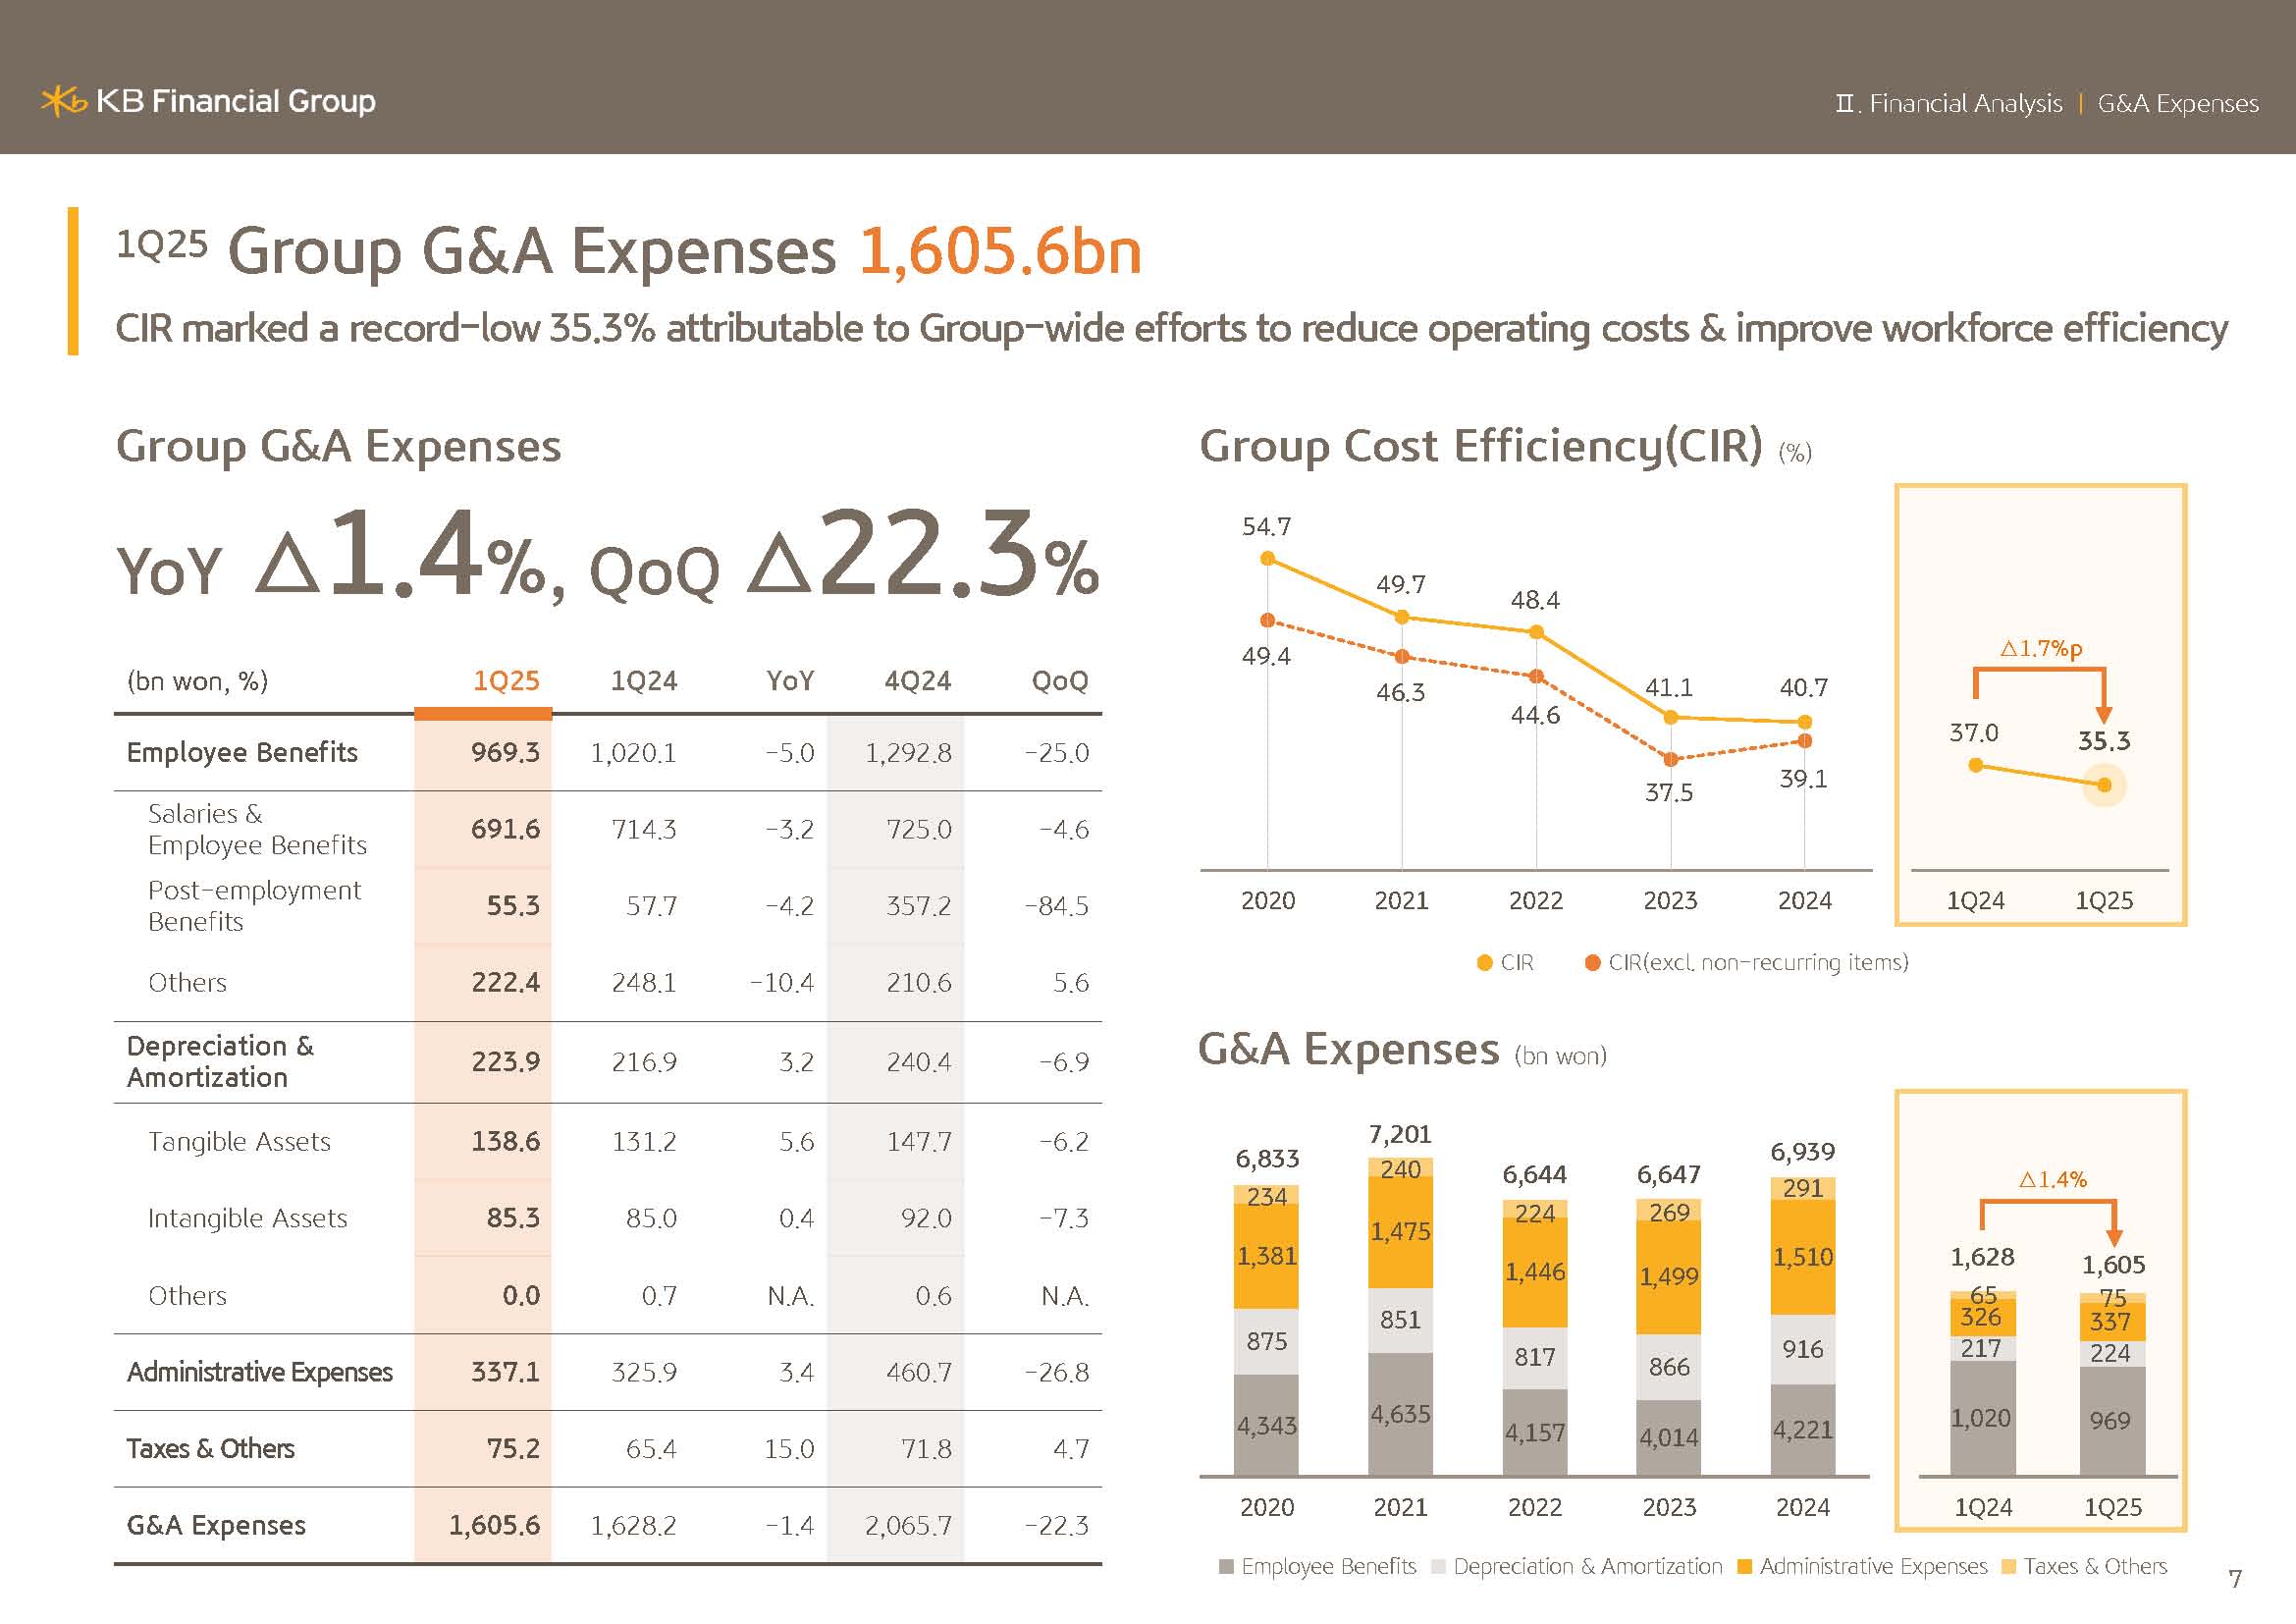2296x1624 pixels.
Task: Click the 4Q24 column header
Action: coord(917,681)
